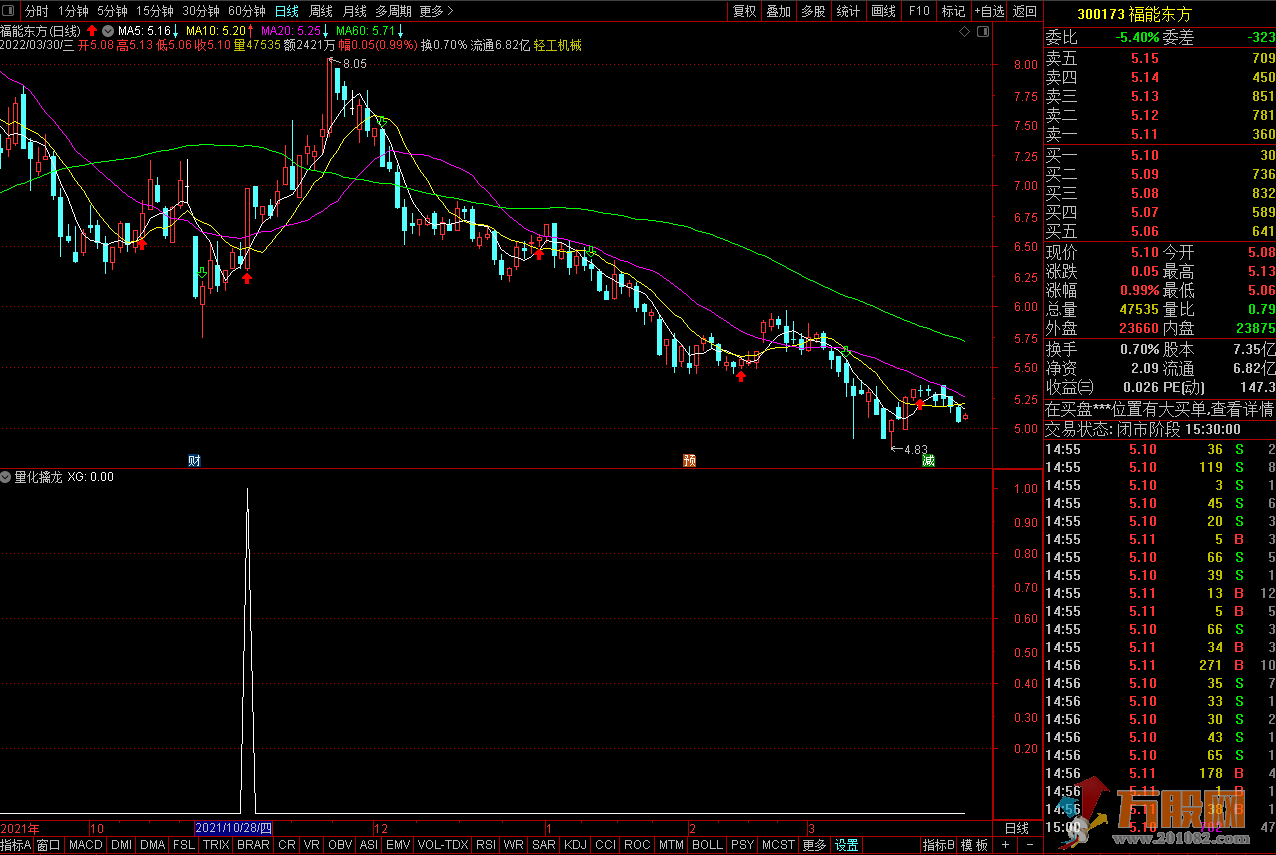Open 多股 multi-stock view
Screen dimensions: 1276x855
(813, 11)
